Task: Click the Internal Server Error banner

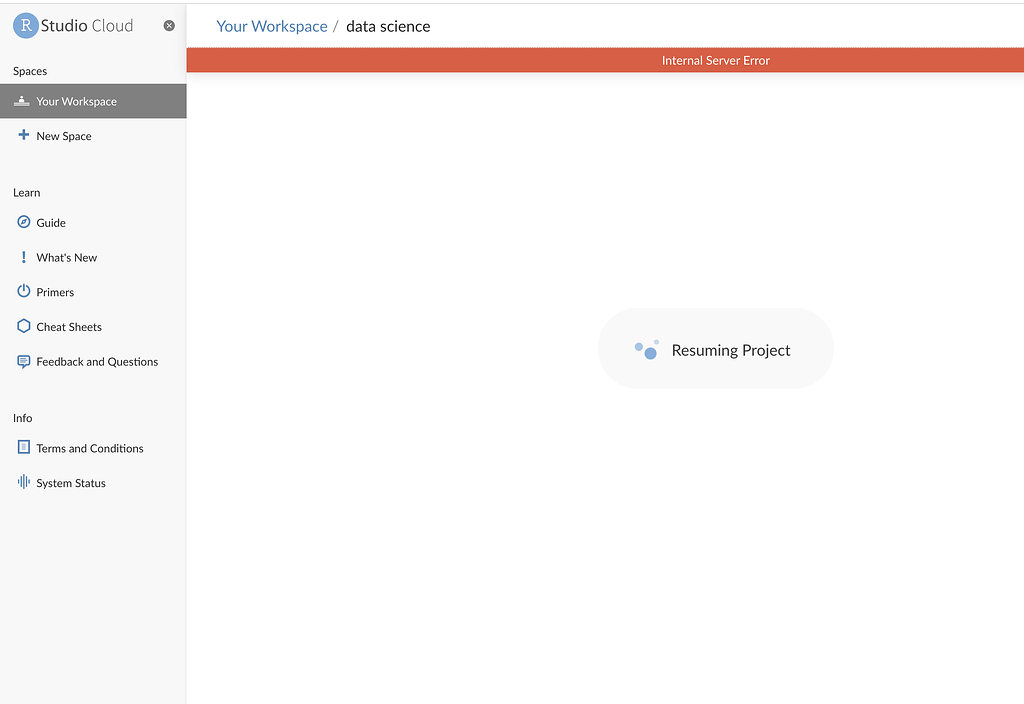Action: (x=605, y=60)
